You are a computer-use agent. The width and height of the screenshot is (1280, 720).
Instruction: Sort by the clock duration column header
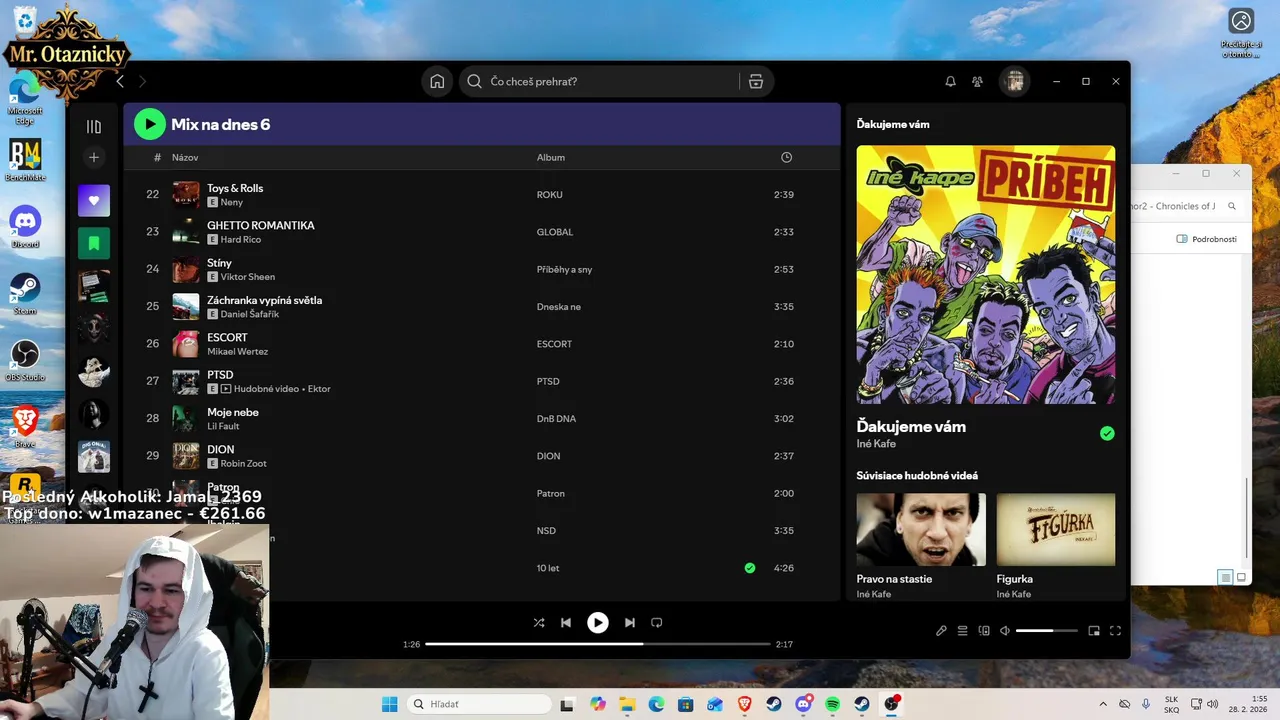pyautogui.click(x=786, y=157)
